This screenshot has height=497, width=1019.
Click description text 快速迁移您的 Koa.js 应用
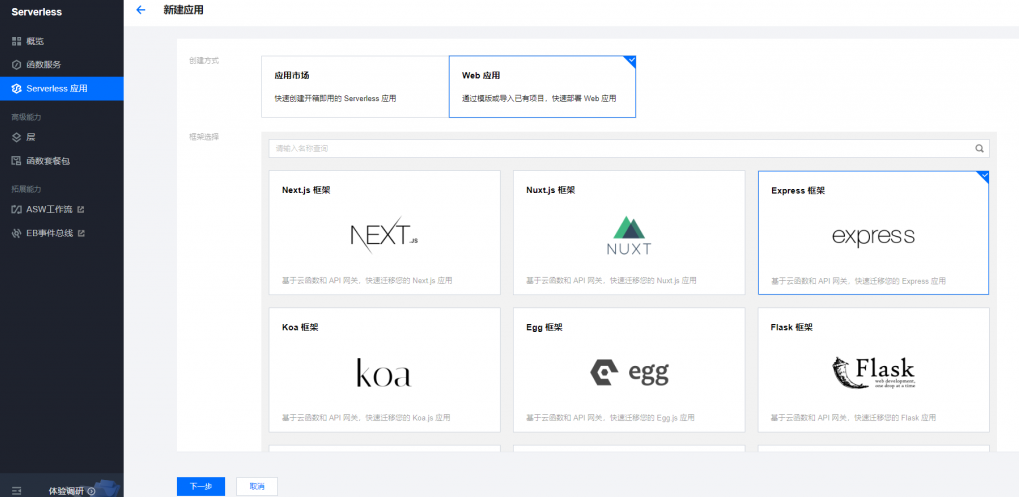(407, 418)
